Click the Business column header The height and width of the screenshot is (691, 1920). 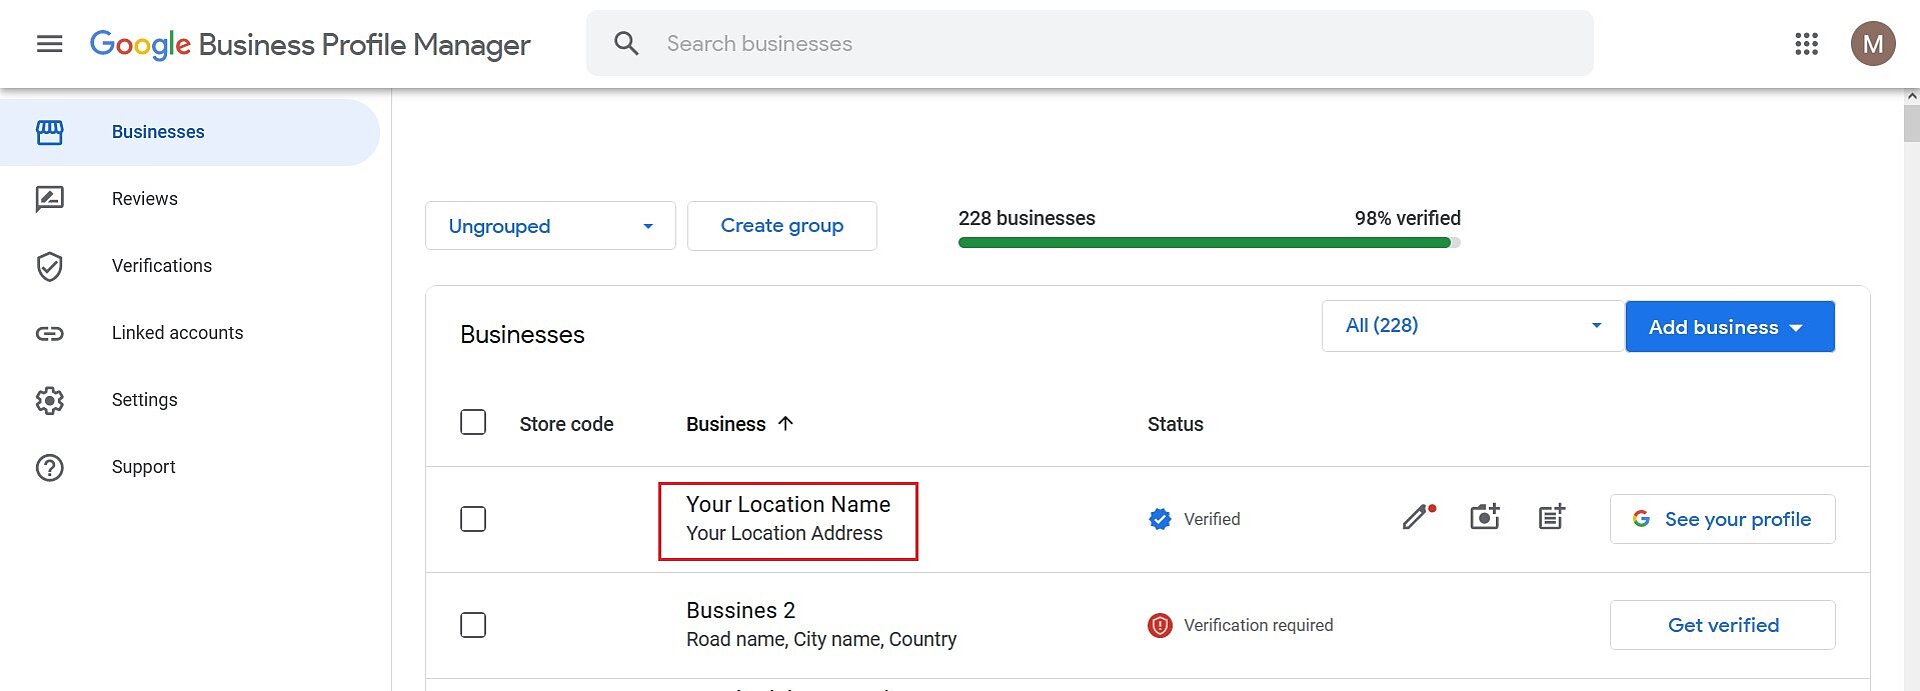pyautogui.click(x=726, y=424)
